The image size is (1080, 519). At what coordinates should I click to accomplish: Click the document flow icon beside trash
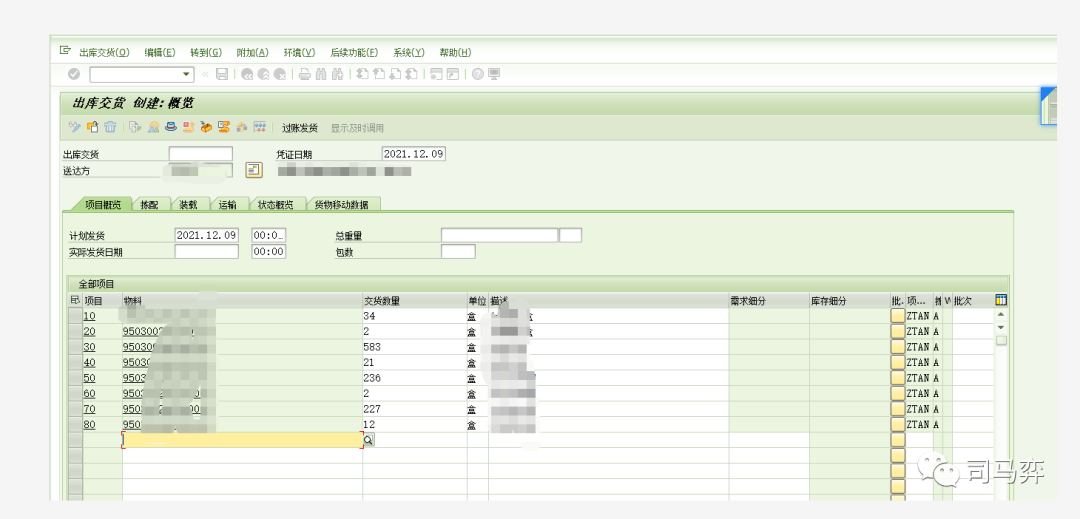point(135,127)
